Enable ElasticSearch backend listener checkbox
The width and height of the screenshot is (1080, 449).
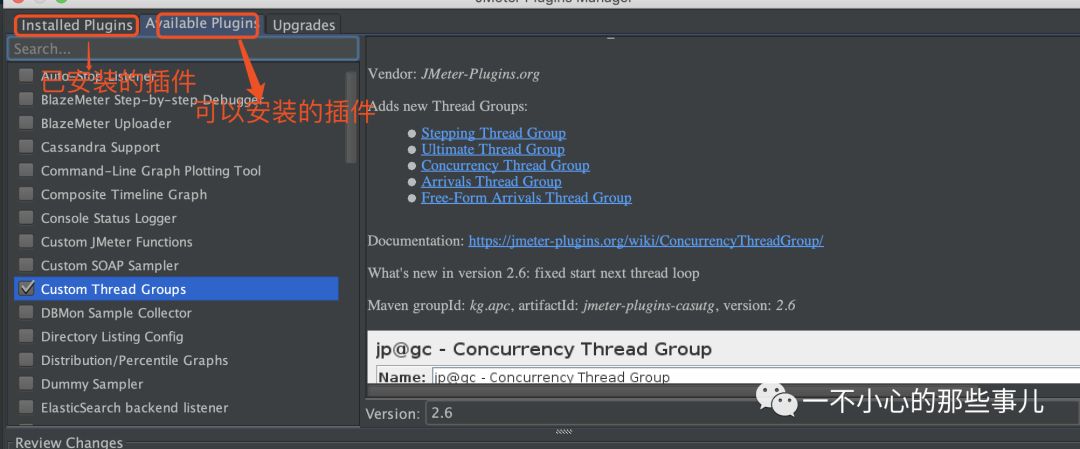point(26,407)
